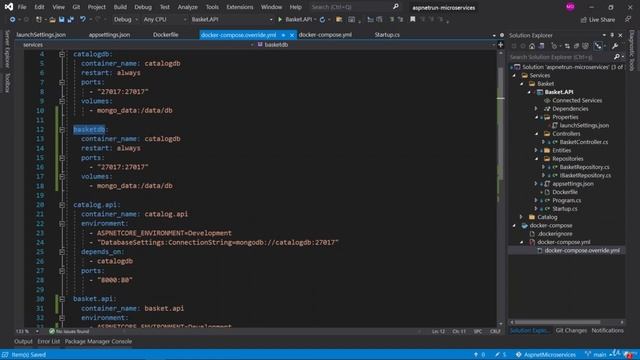The width and height of the screenshot is (640, 360).
Task: Click the notifications bell in status bar
Action: pyautogui.click(x=628, y=355)
